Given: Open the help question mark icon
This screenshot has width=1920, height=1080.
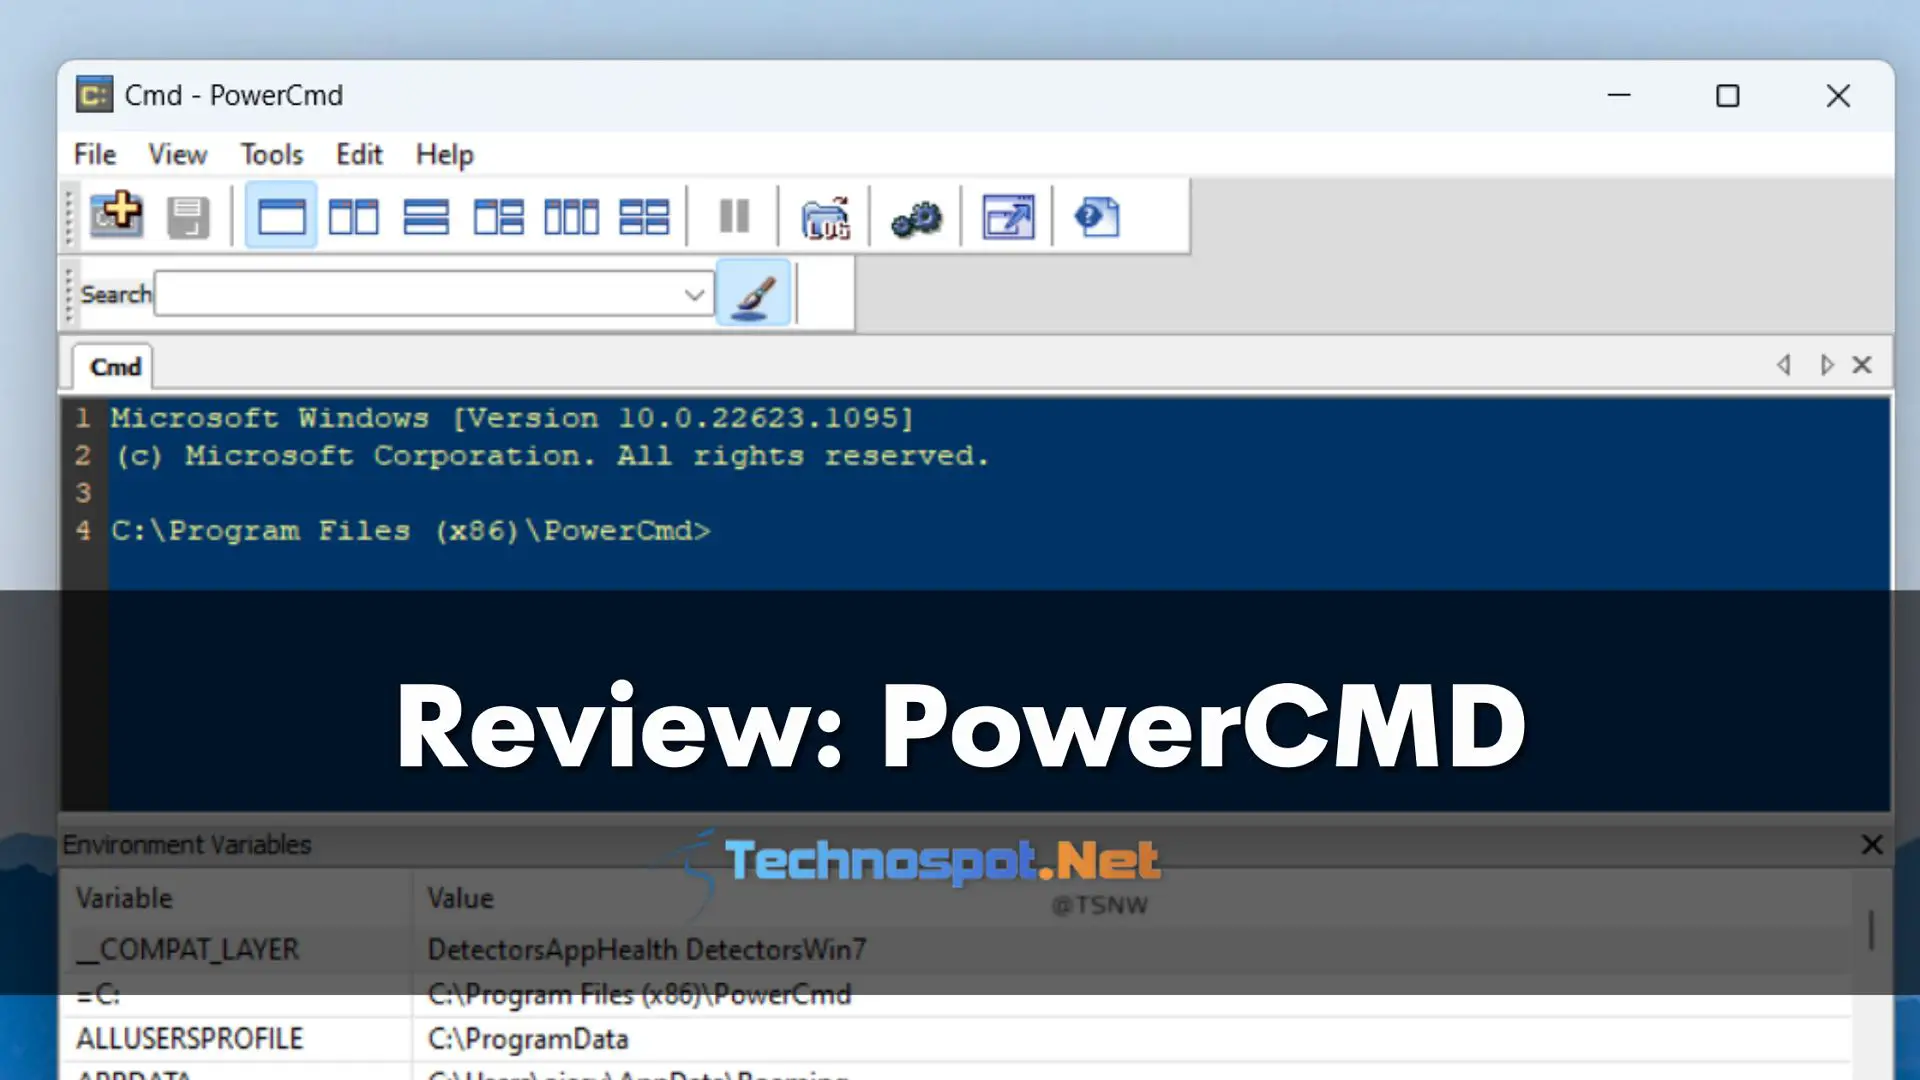Looking at the screenshot, I should [x=1097, y=217].
